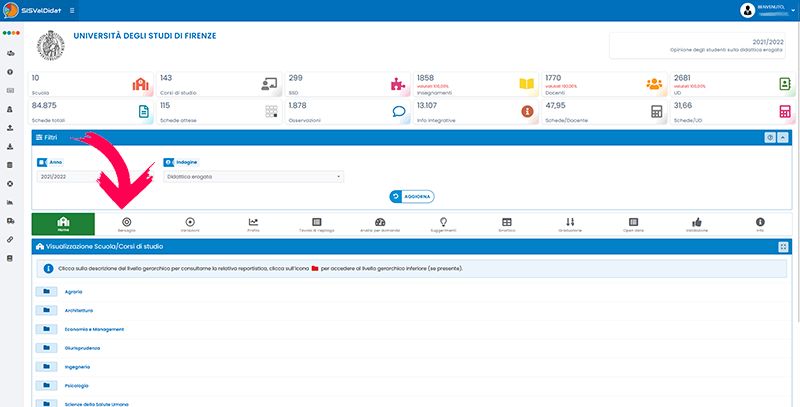Open the Agraria folder icon
Screen dimensions: 800x407
point(47,291)
